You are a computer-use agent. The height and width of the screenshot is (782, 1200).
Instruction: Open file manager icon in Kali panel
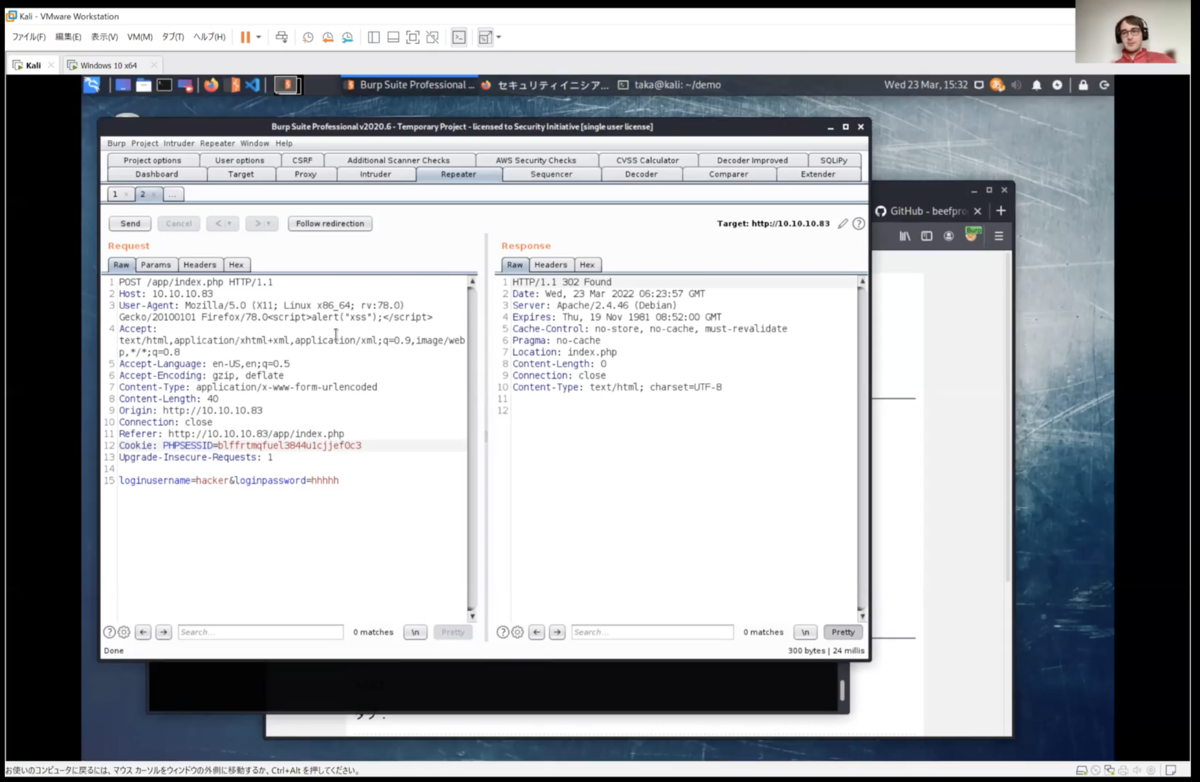pyautogui.click(x=143, y=85)
